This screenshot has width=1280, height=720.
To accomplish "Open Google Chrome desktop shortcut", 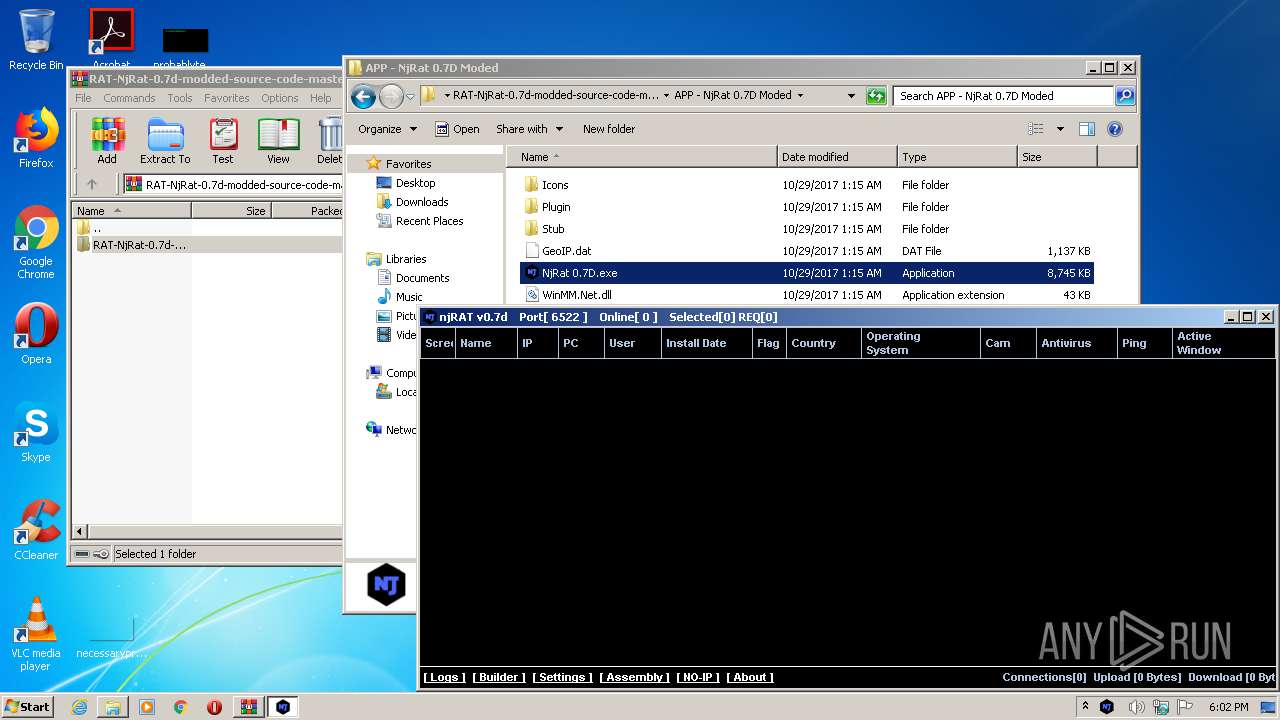I will click(36, 242).
